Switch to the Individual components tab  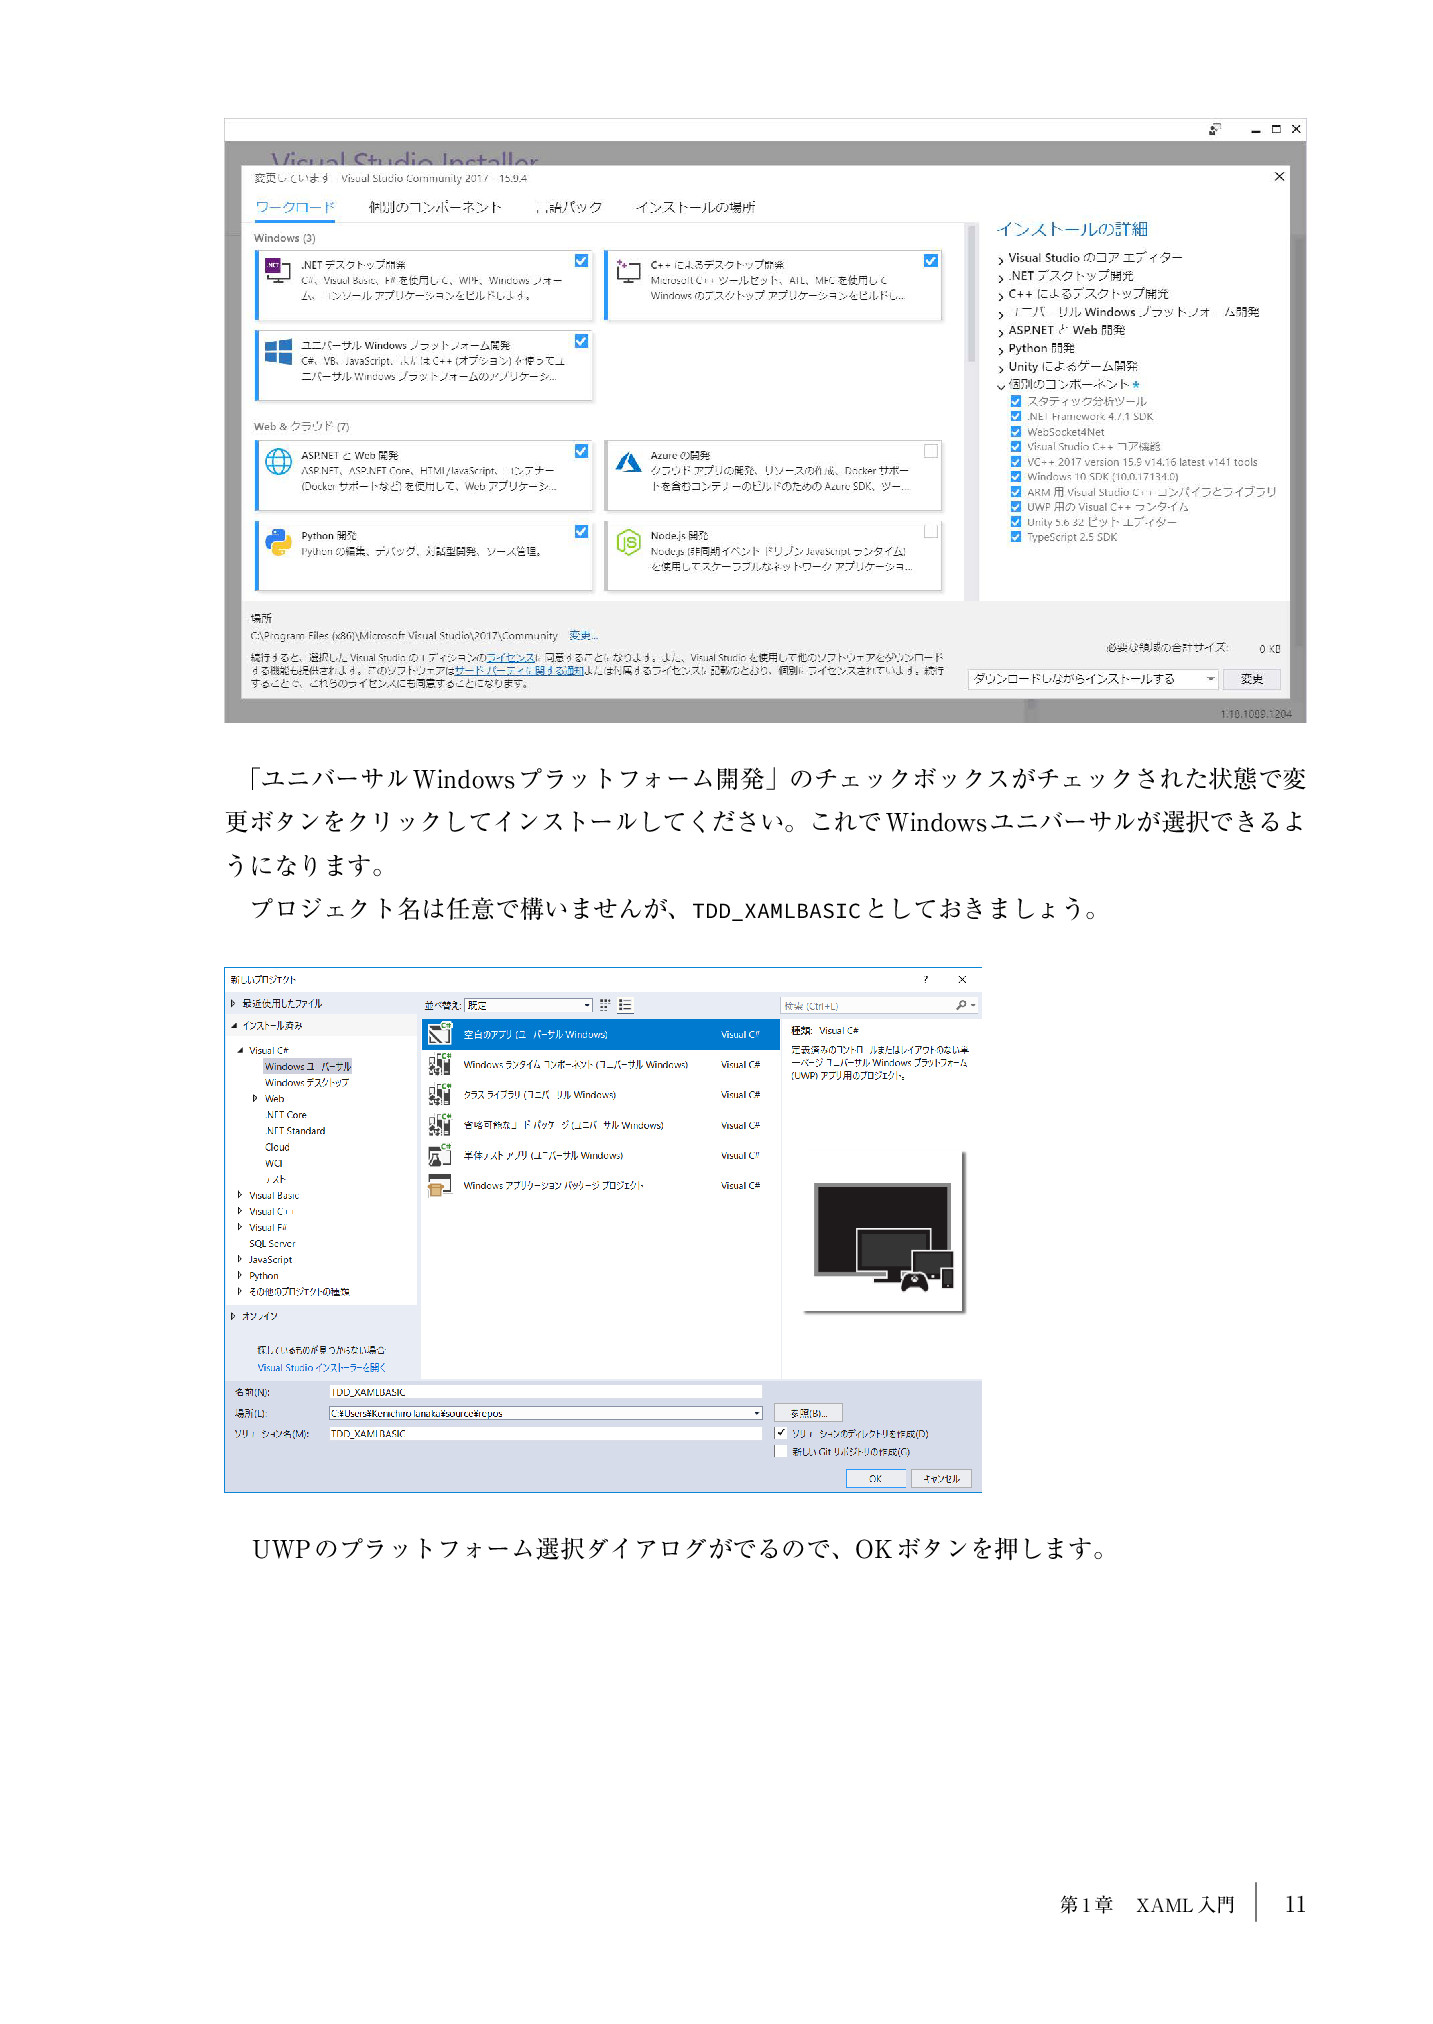click(435, 207)
